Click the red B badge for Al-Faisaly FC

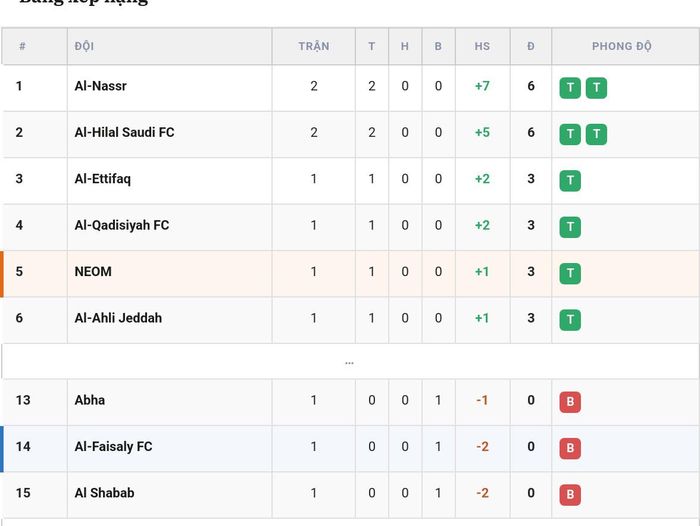(570, 448)
